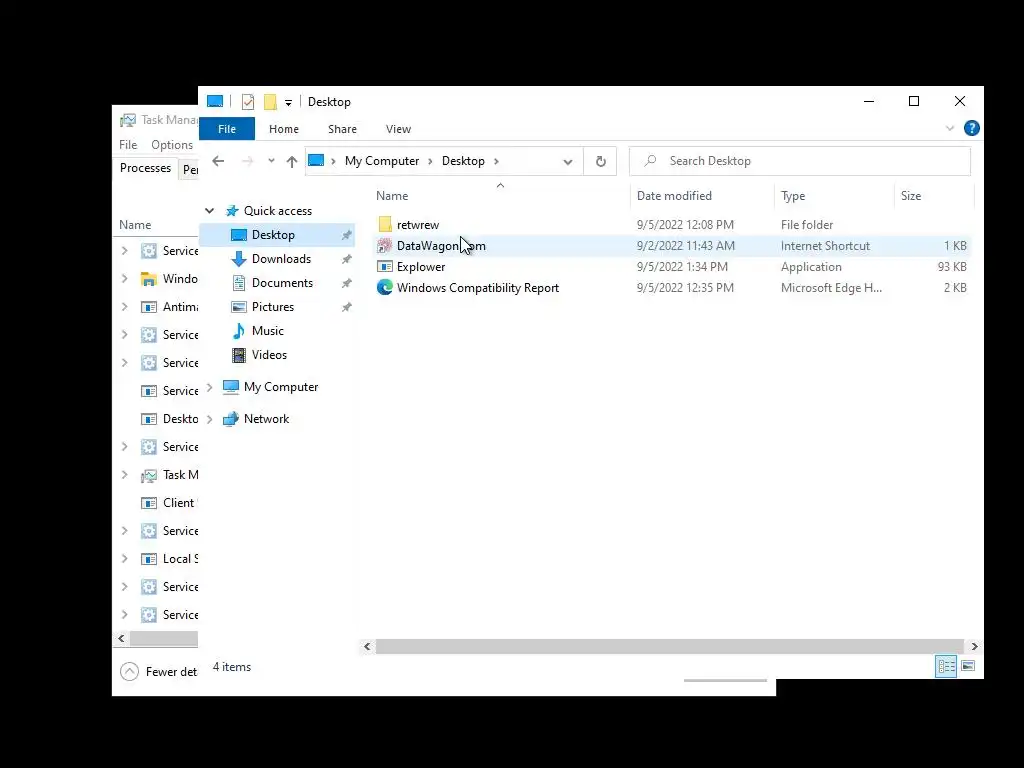Select the Client process in Task Manager
This screenshot has height=768, width=1024.
click(169, 503)
